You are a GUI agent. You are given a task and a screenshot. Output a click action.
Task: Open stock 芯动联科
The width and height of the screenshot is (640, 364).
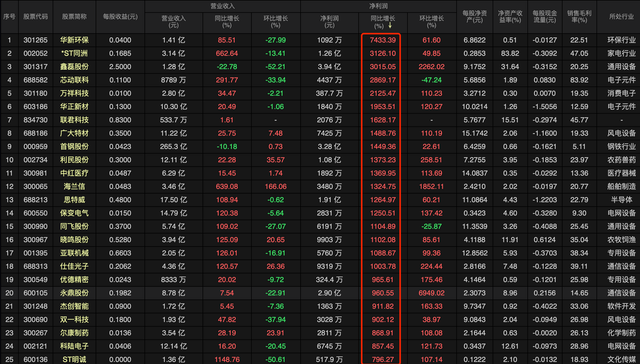[74, 80]
